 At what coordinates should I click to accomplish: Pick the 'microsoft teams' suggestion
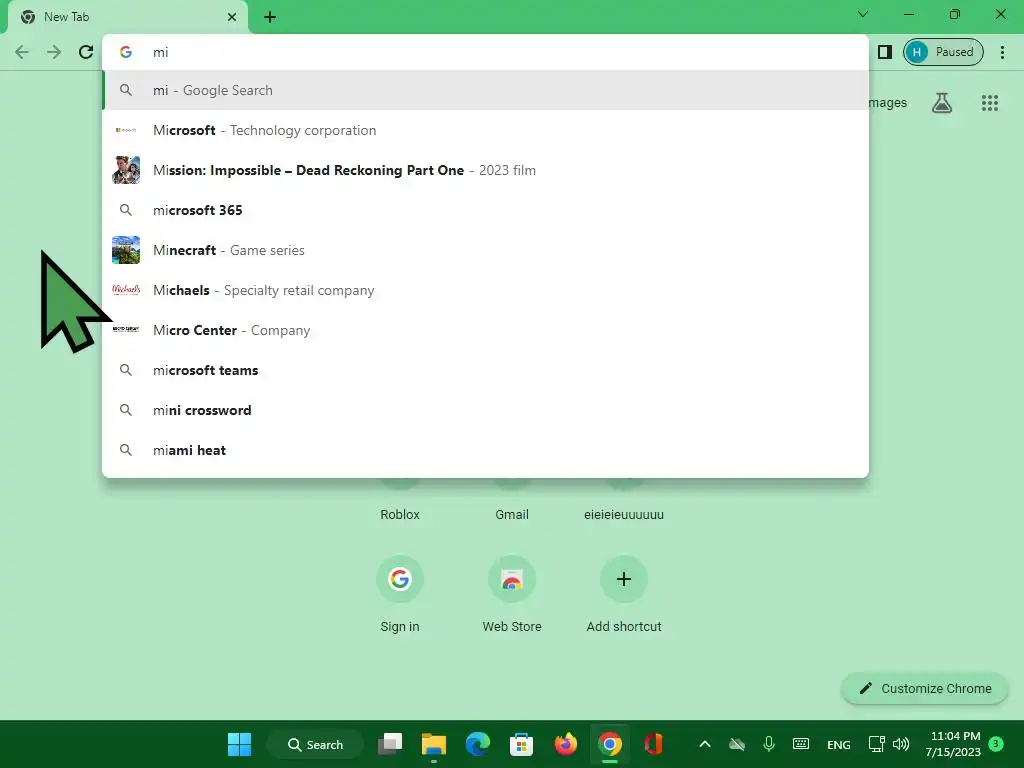tap(485, 370)
